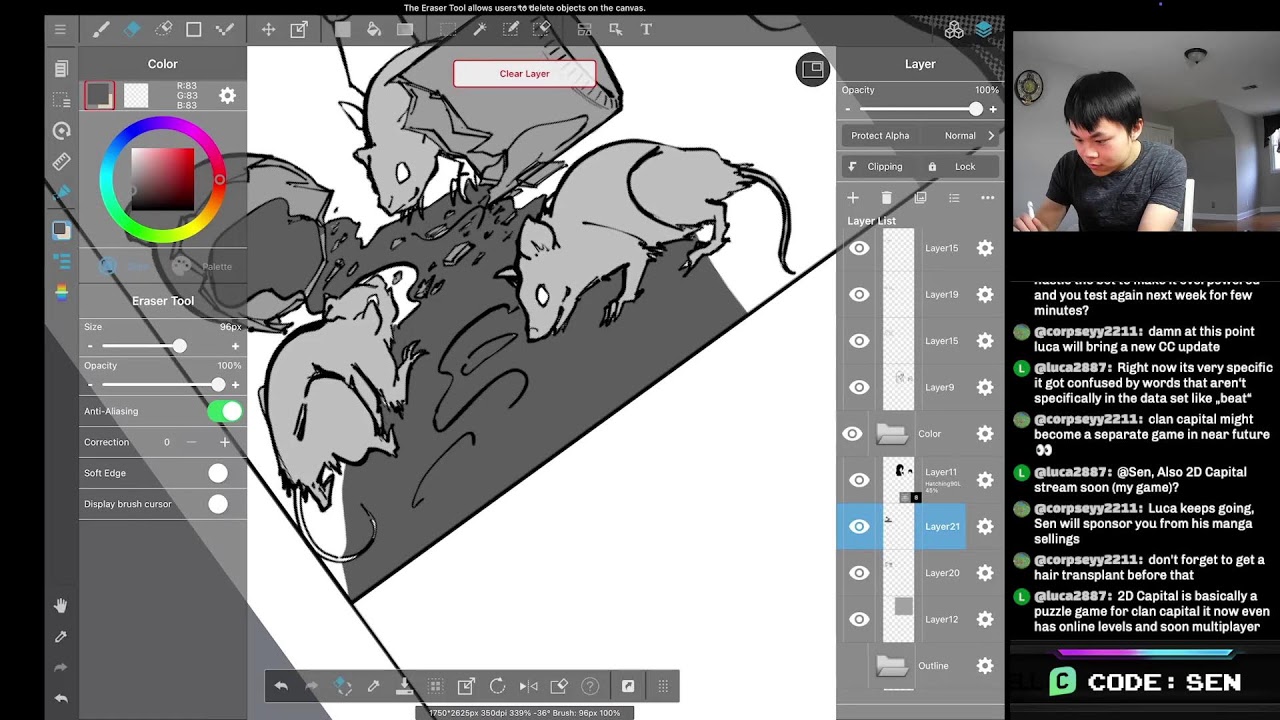
Task: Open the Color panel sidebar tab
Action: point(61,230)
